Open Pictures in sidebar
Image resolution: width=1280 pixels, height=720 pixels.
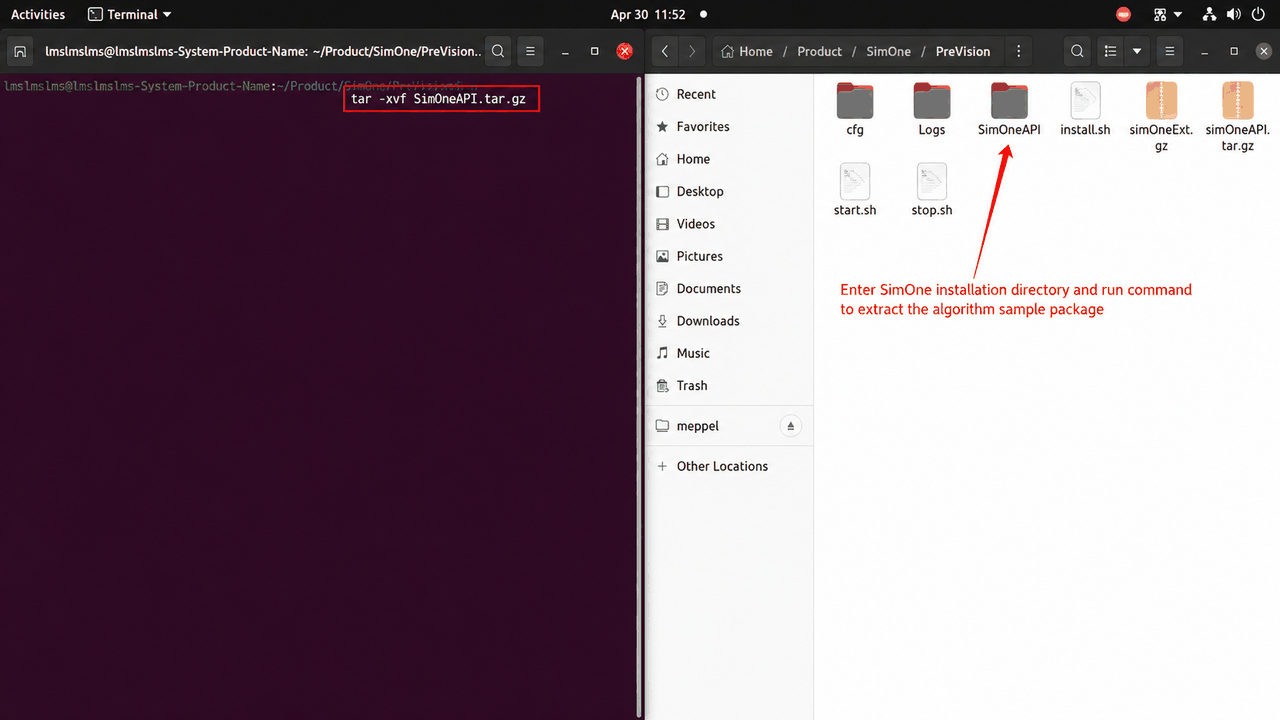729,256
